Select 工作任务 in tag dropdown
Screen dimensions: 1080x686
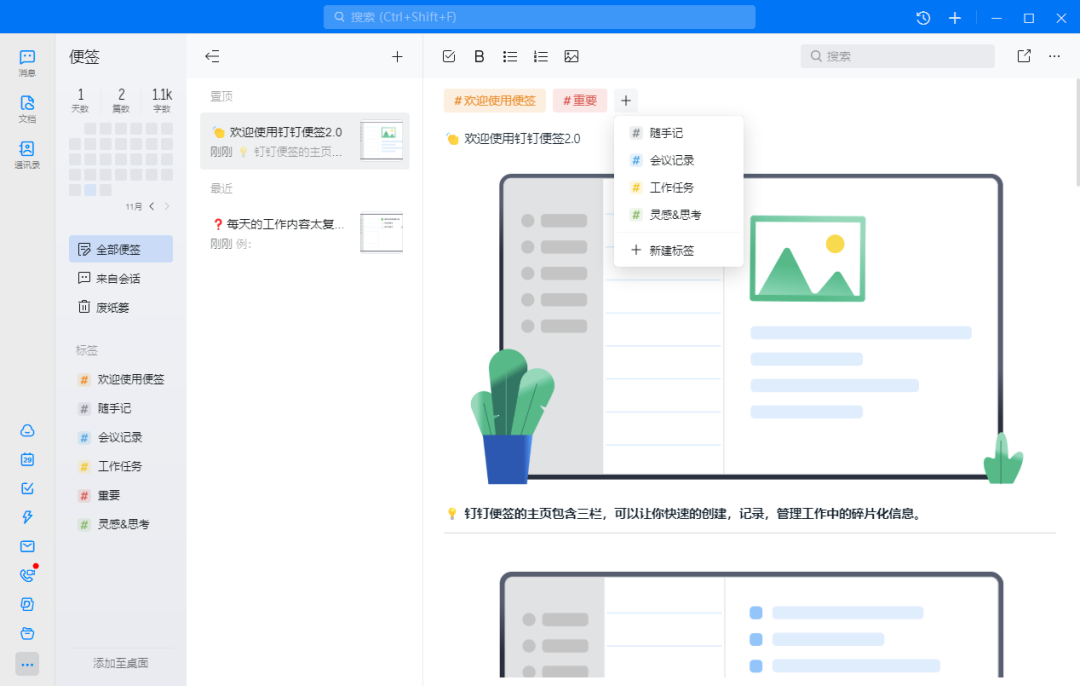[x=678, y=187]
